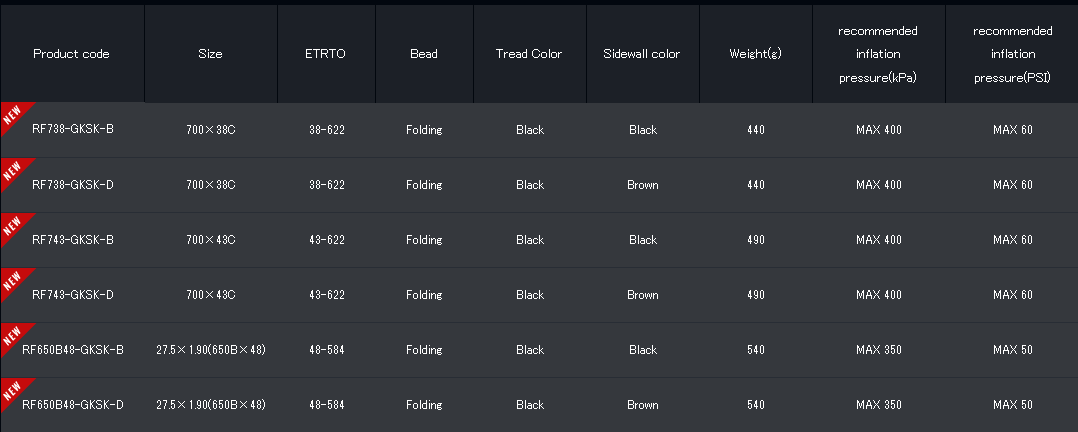Click the recommended inflation pressure(kPa) header
1078x432 pixels.
(878, 54)
